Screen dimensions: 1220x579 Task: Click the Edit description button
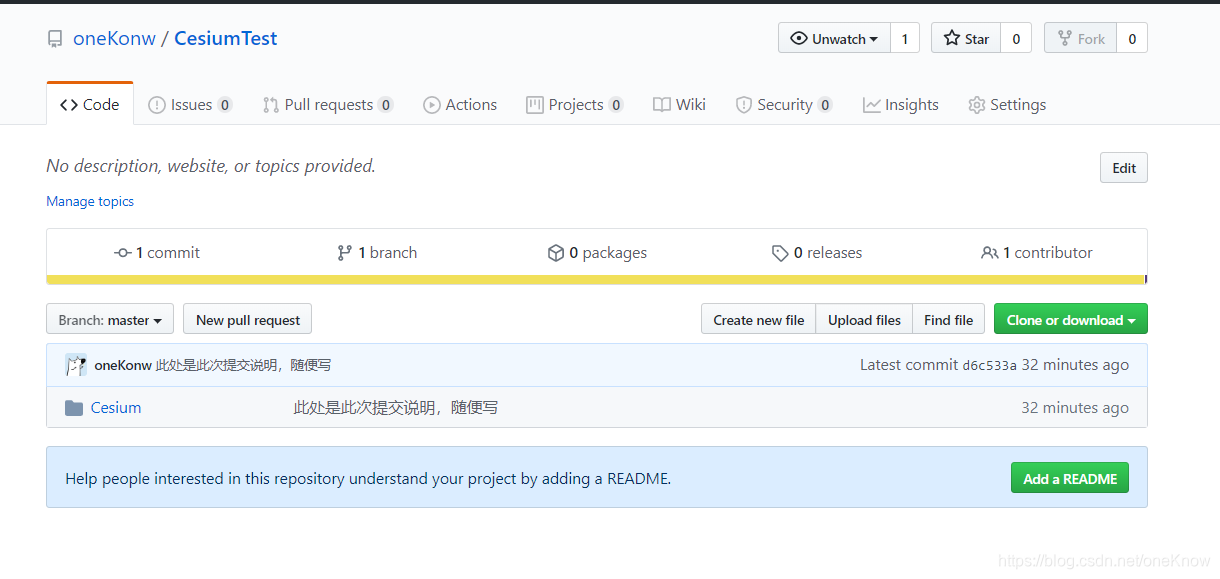tap(1124, 168)
